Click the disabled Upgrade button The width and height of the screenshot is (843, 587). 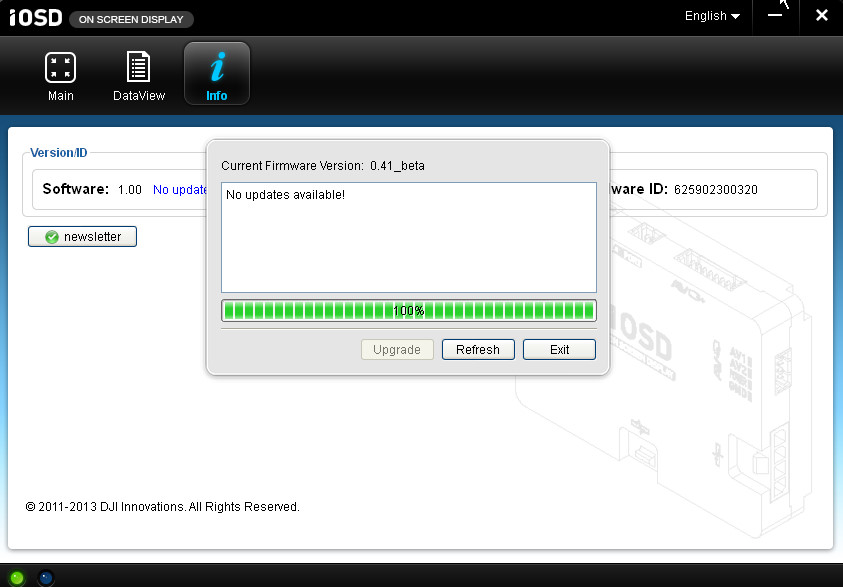[397, 349]
